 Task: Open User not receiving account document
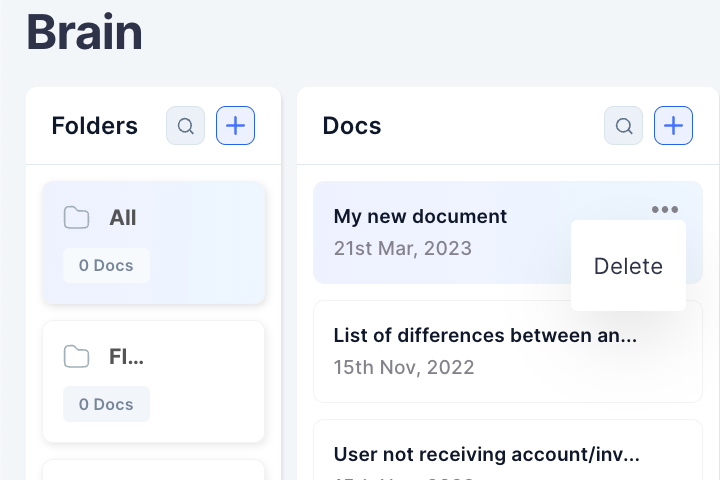[486, 454]
